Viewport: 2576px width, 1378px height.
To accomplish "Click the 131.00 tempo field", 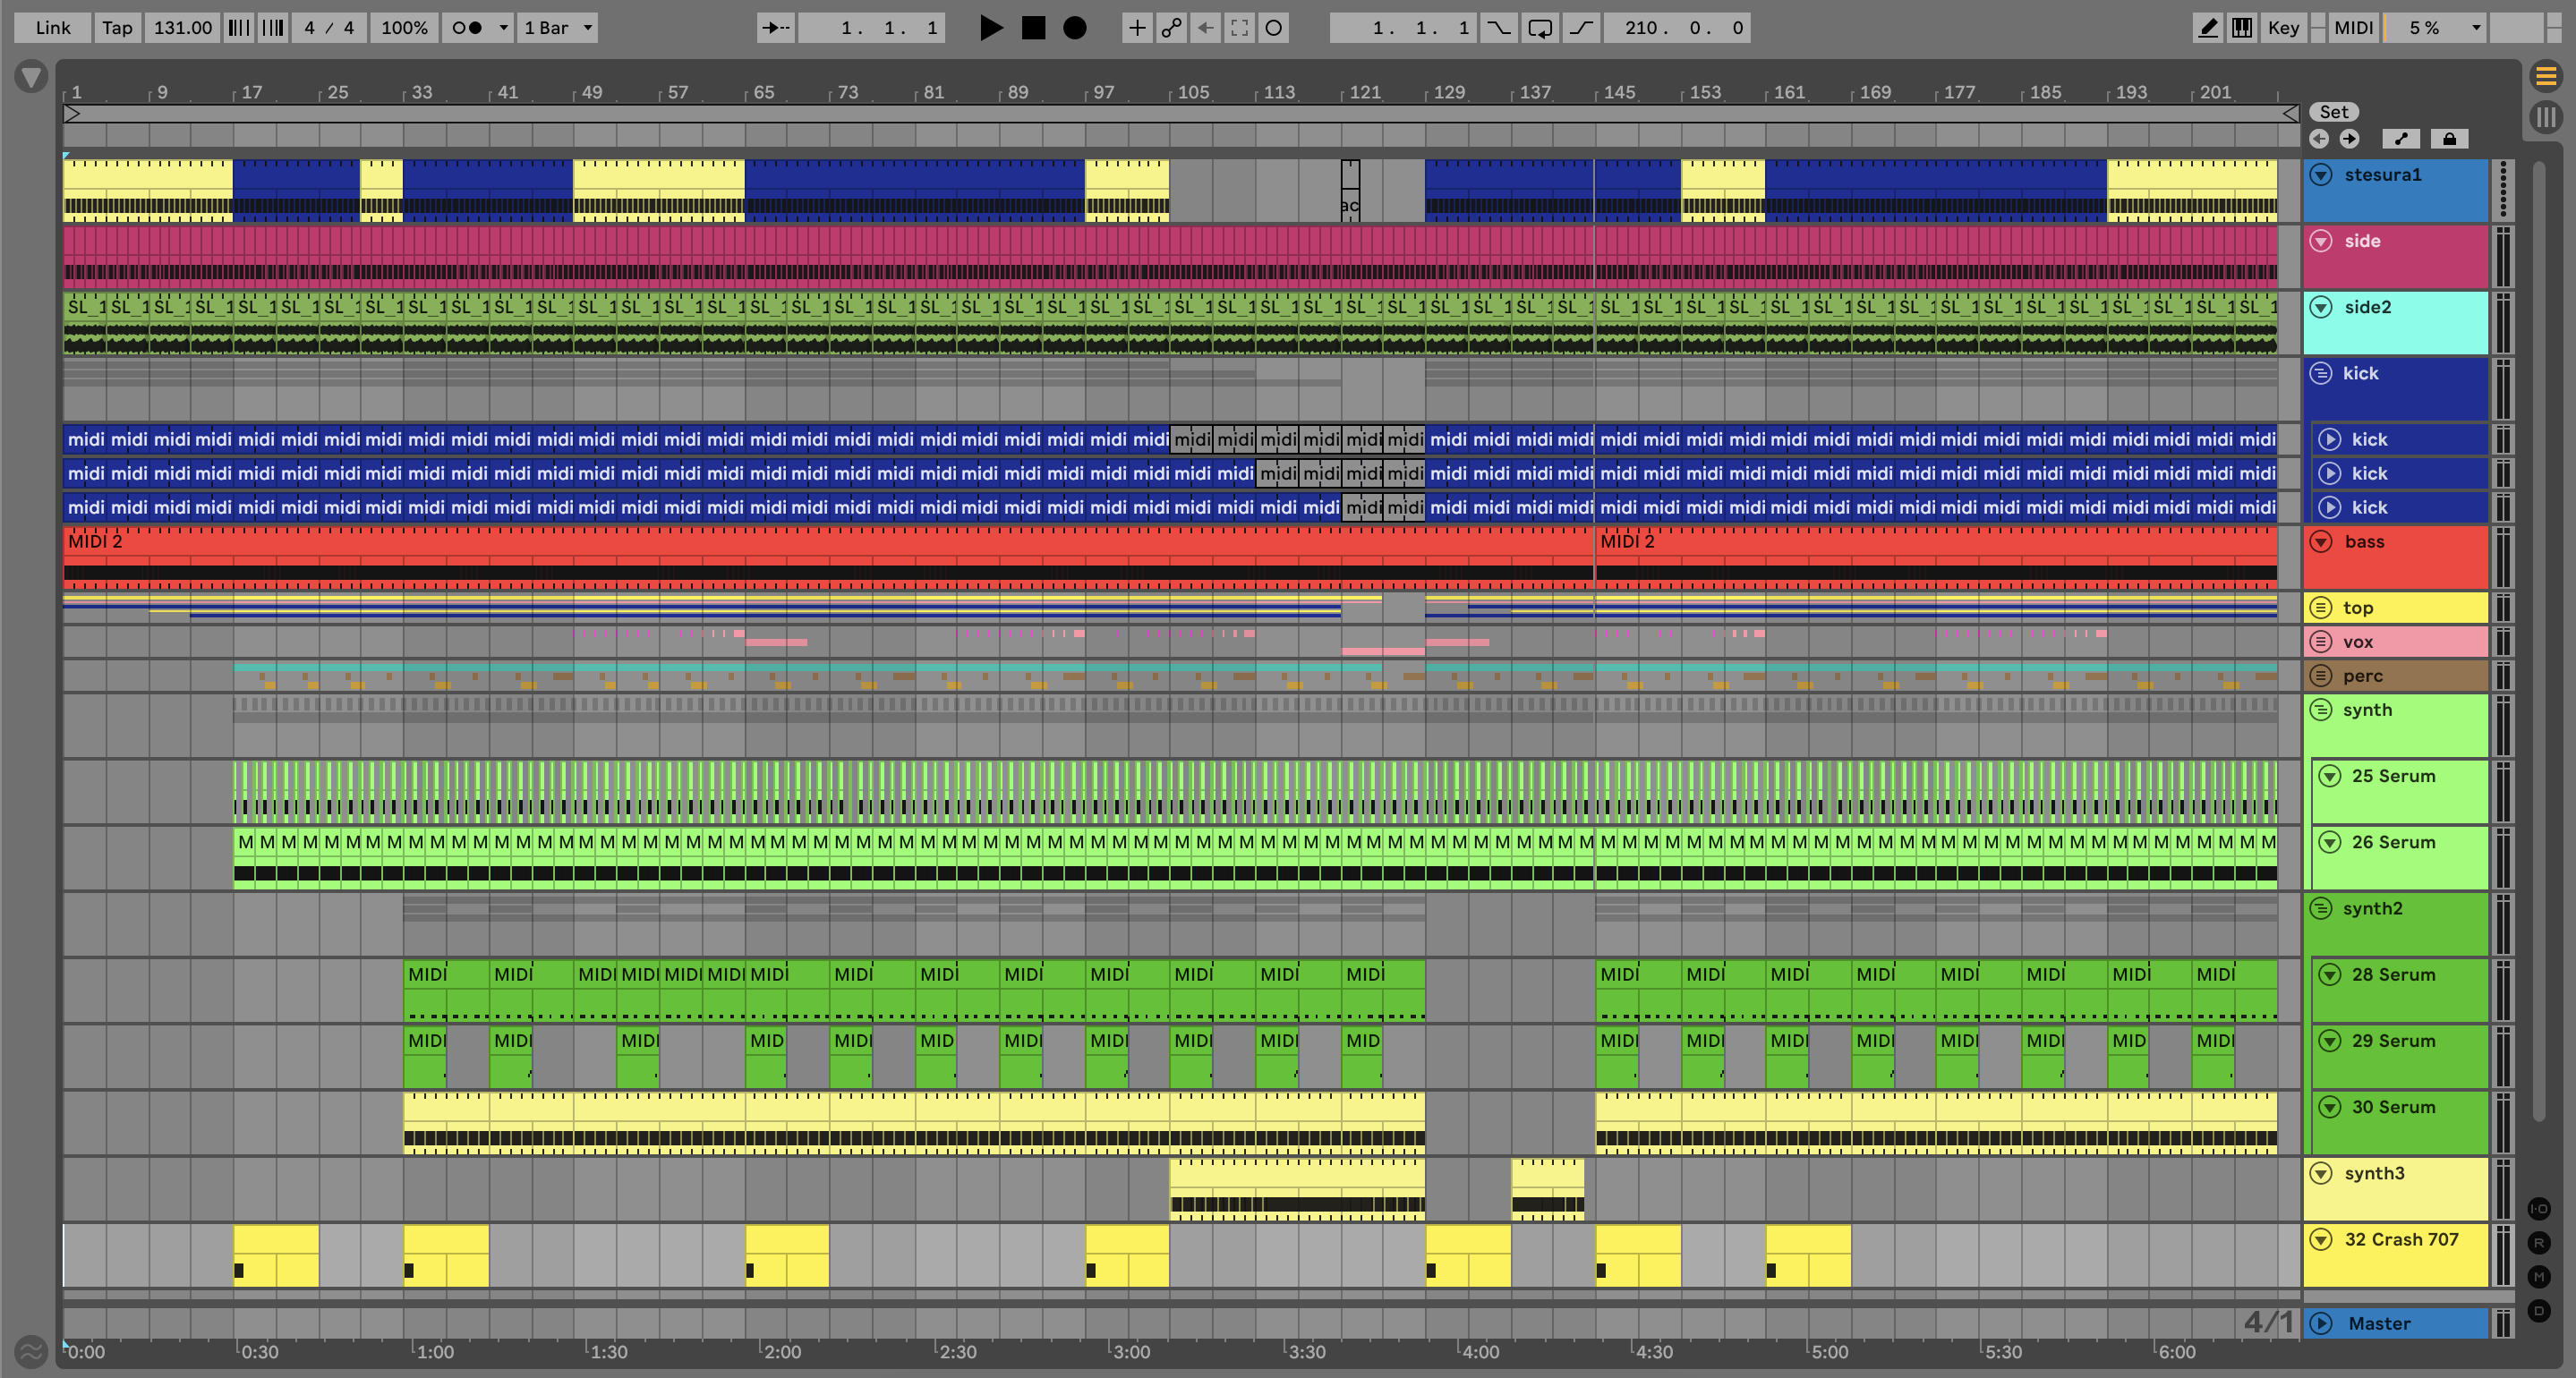I will pos(182,28).
